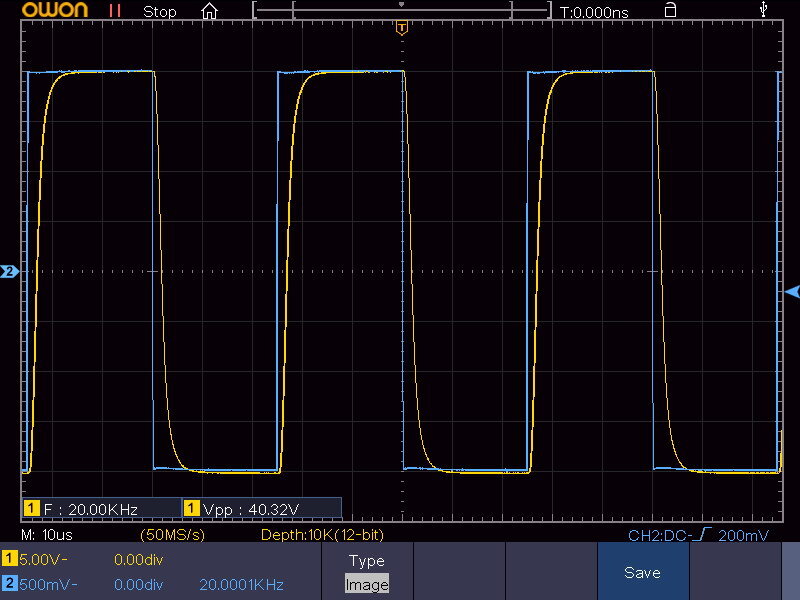This screenshot has width=800, height=600.
Task: Click the blue trigger level arrow
Action: [x=792, y=291]
